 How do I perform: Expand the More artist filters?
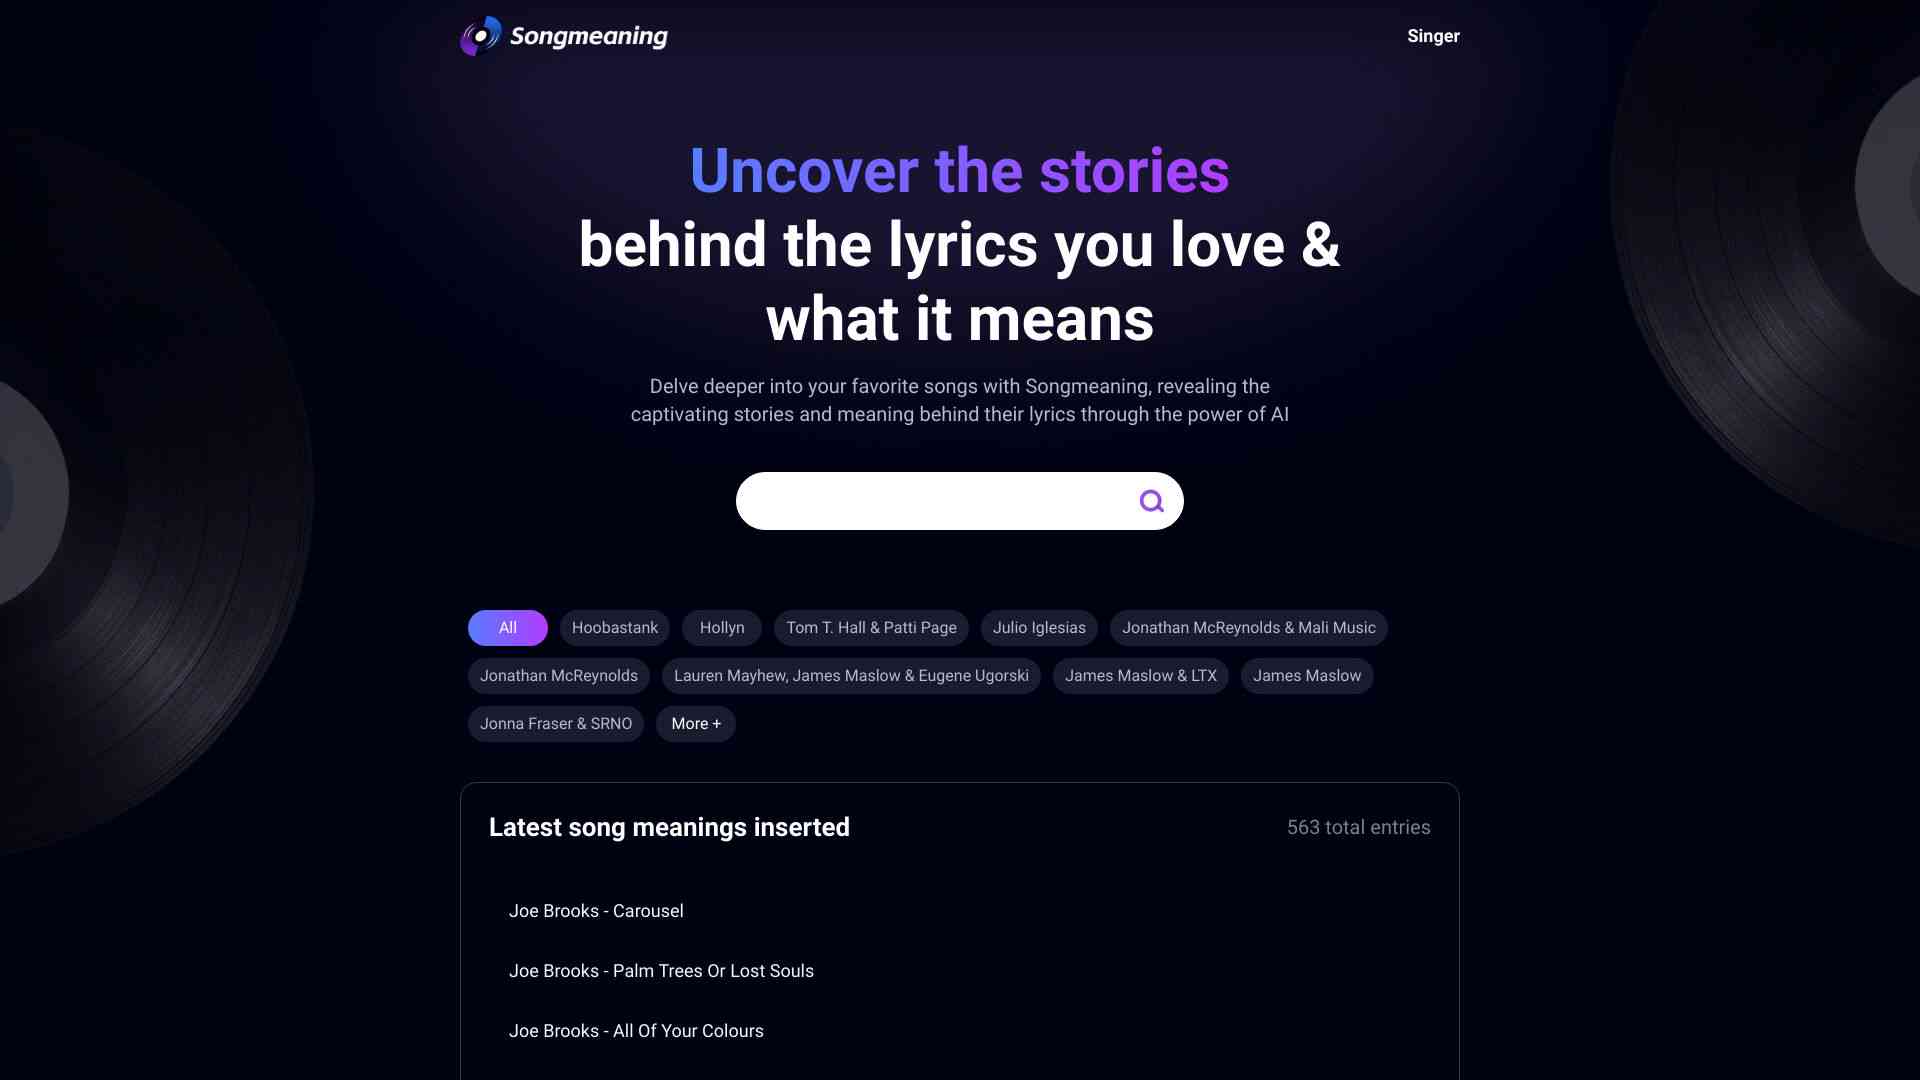695,723
